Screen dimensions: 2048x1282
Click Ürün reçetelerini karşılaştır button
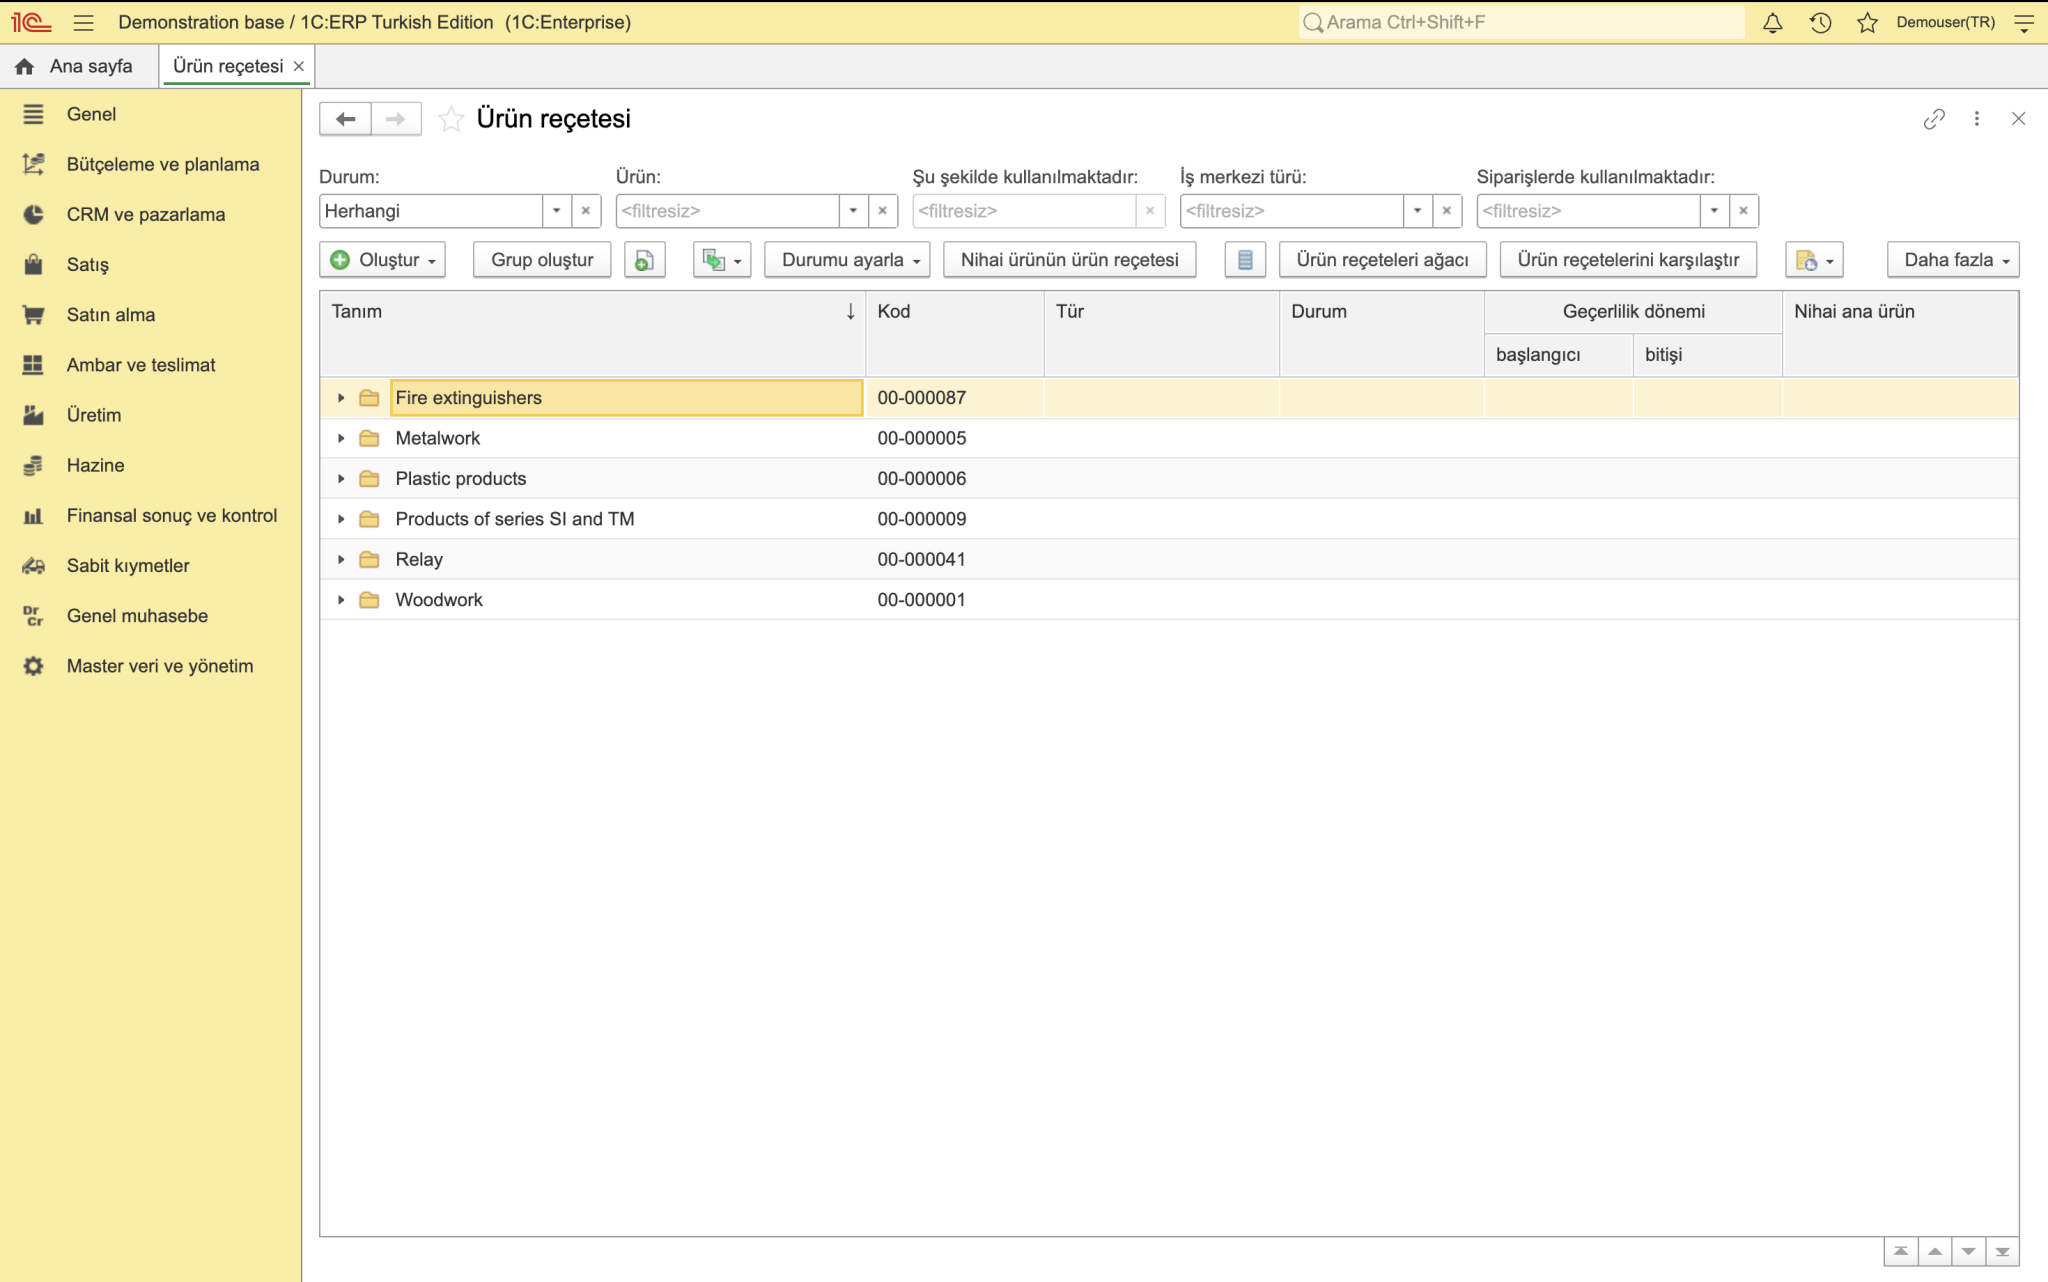1628,260
